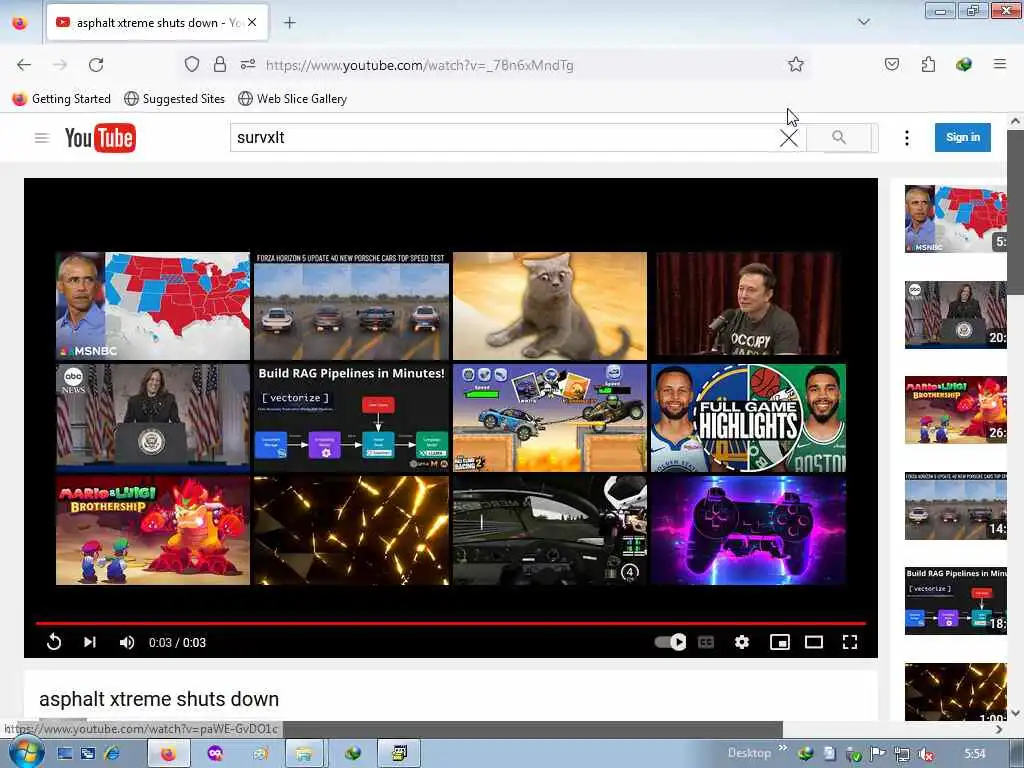
Task: Click the YouTube search box containing survxlt
Action: 504,138
